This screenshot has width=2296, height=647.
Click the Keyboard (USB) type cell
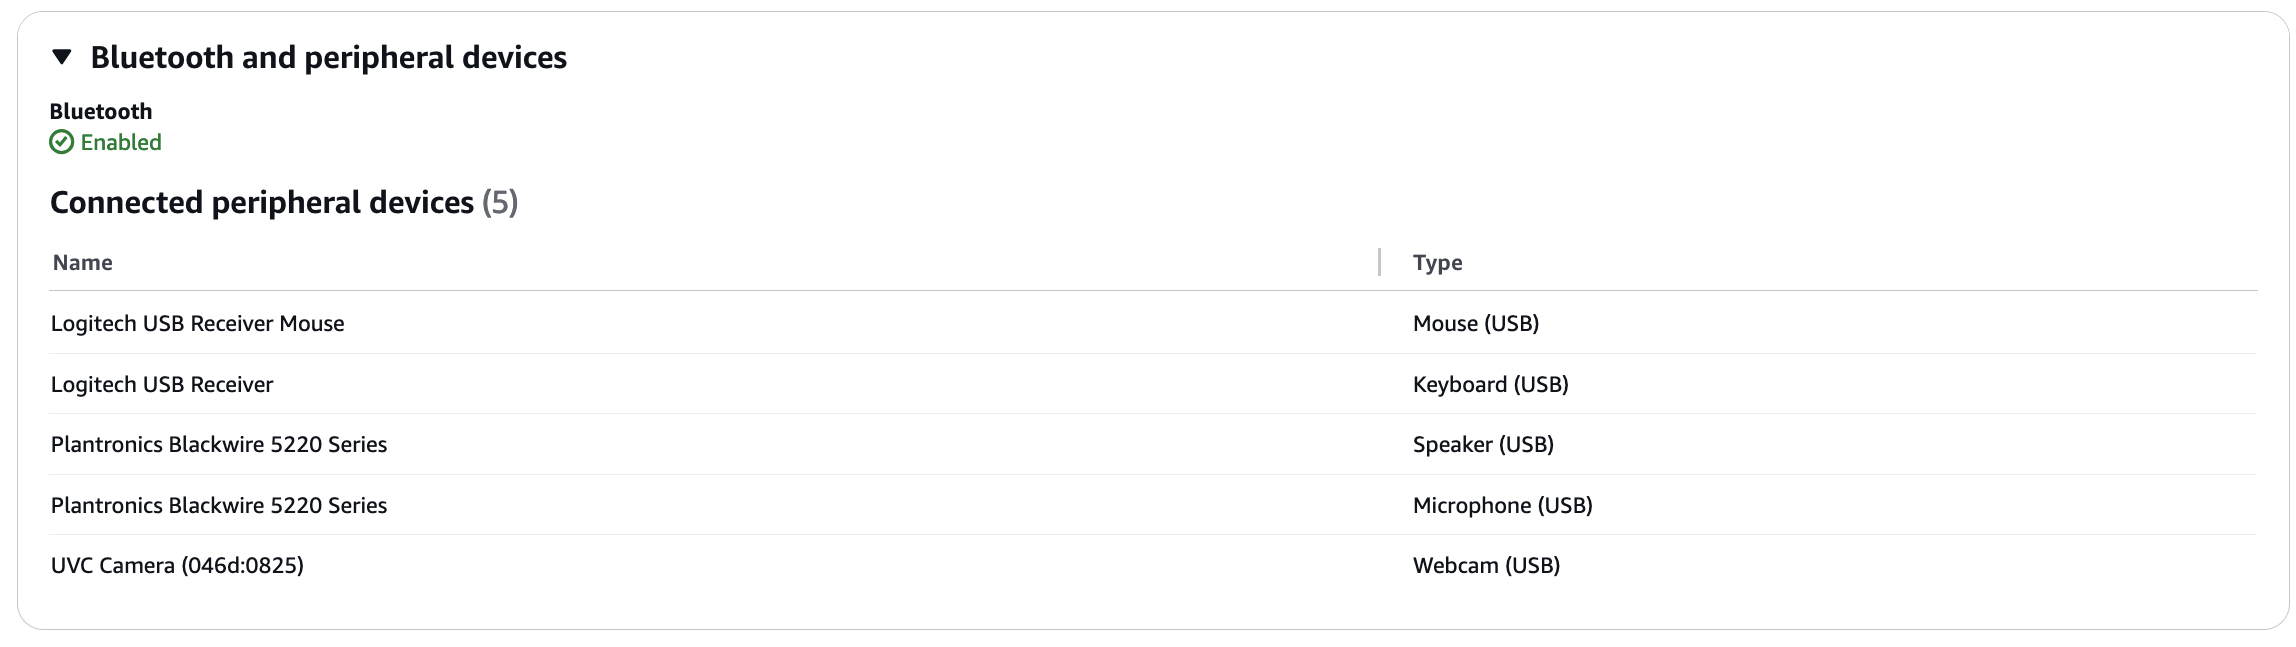click(1490, 384)
